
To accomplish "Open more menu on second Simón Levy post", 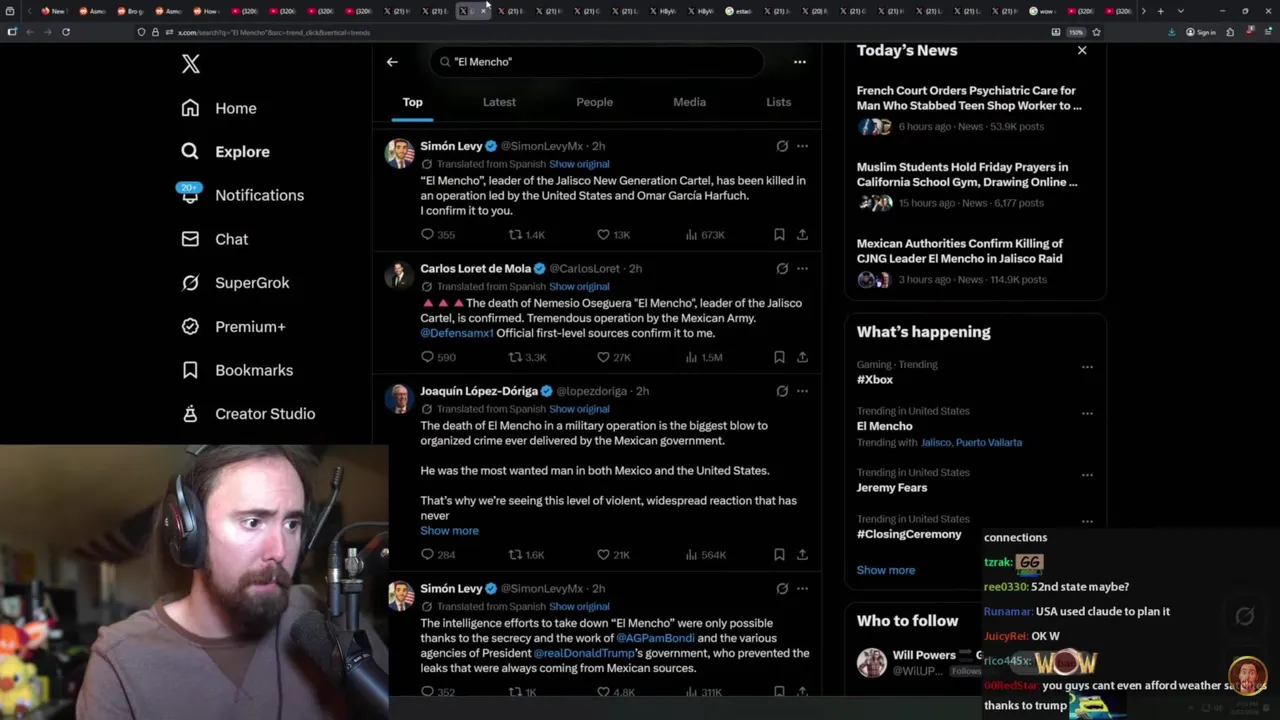I will pos(802,589).
